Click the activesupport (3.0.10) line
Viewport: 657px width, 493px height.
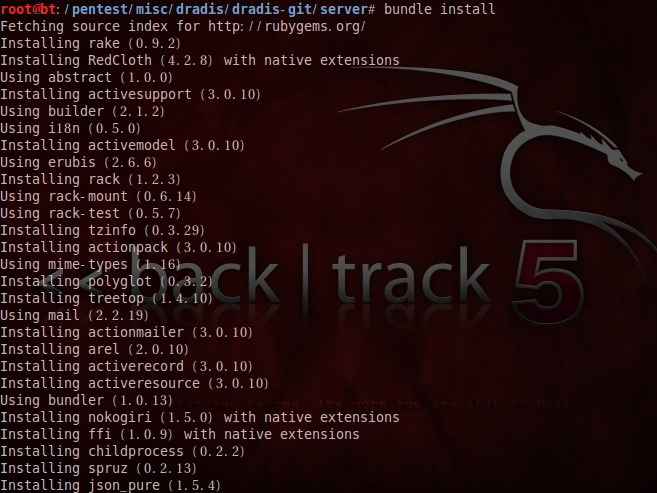point(130,94)
